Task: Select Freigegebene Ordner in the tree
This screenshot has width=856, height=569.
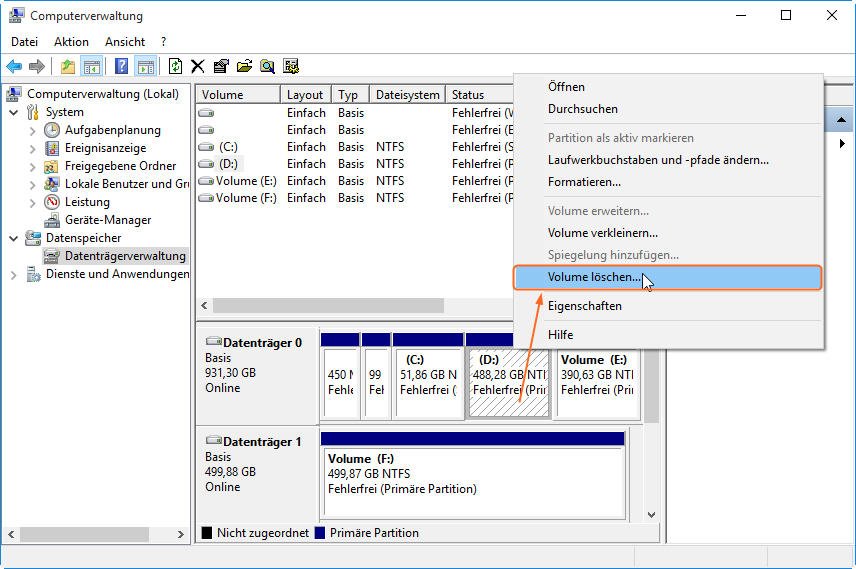Action: [x=120, y=166]
